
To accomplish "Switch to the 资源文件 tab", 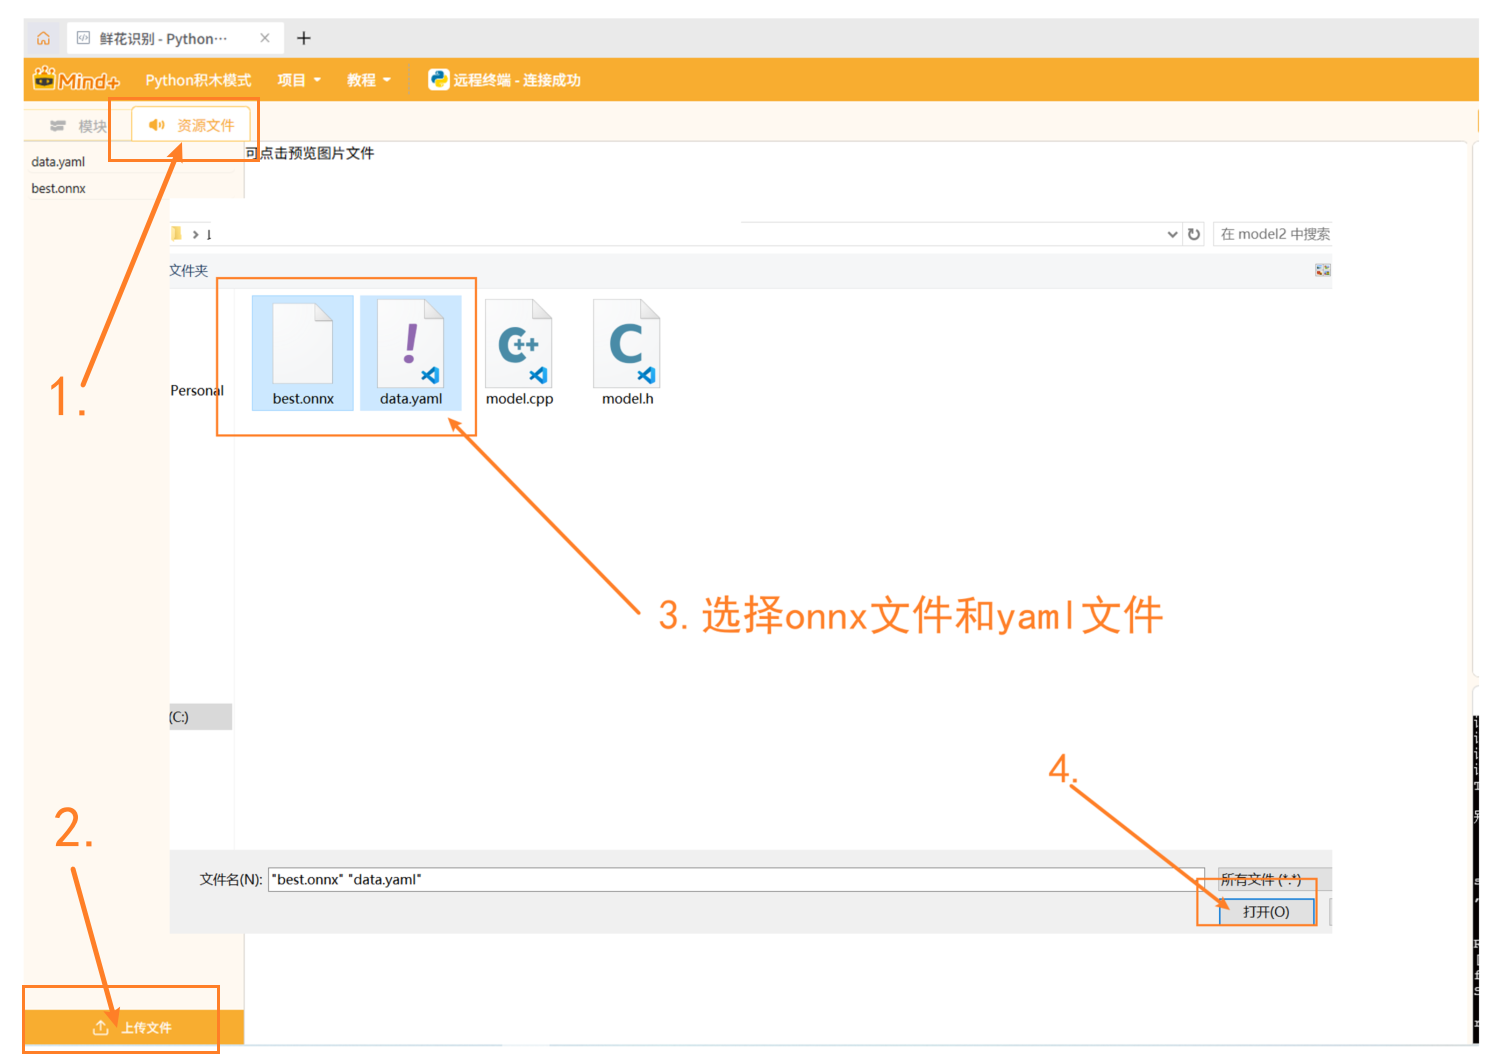I will (x=192, y=125).
